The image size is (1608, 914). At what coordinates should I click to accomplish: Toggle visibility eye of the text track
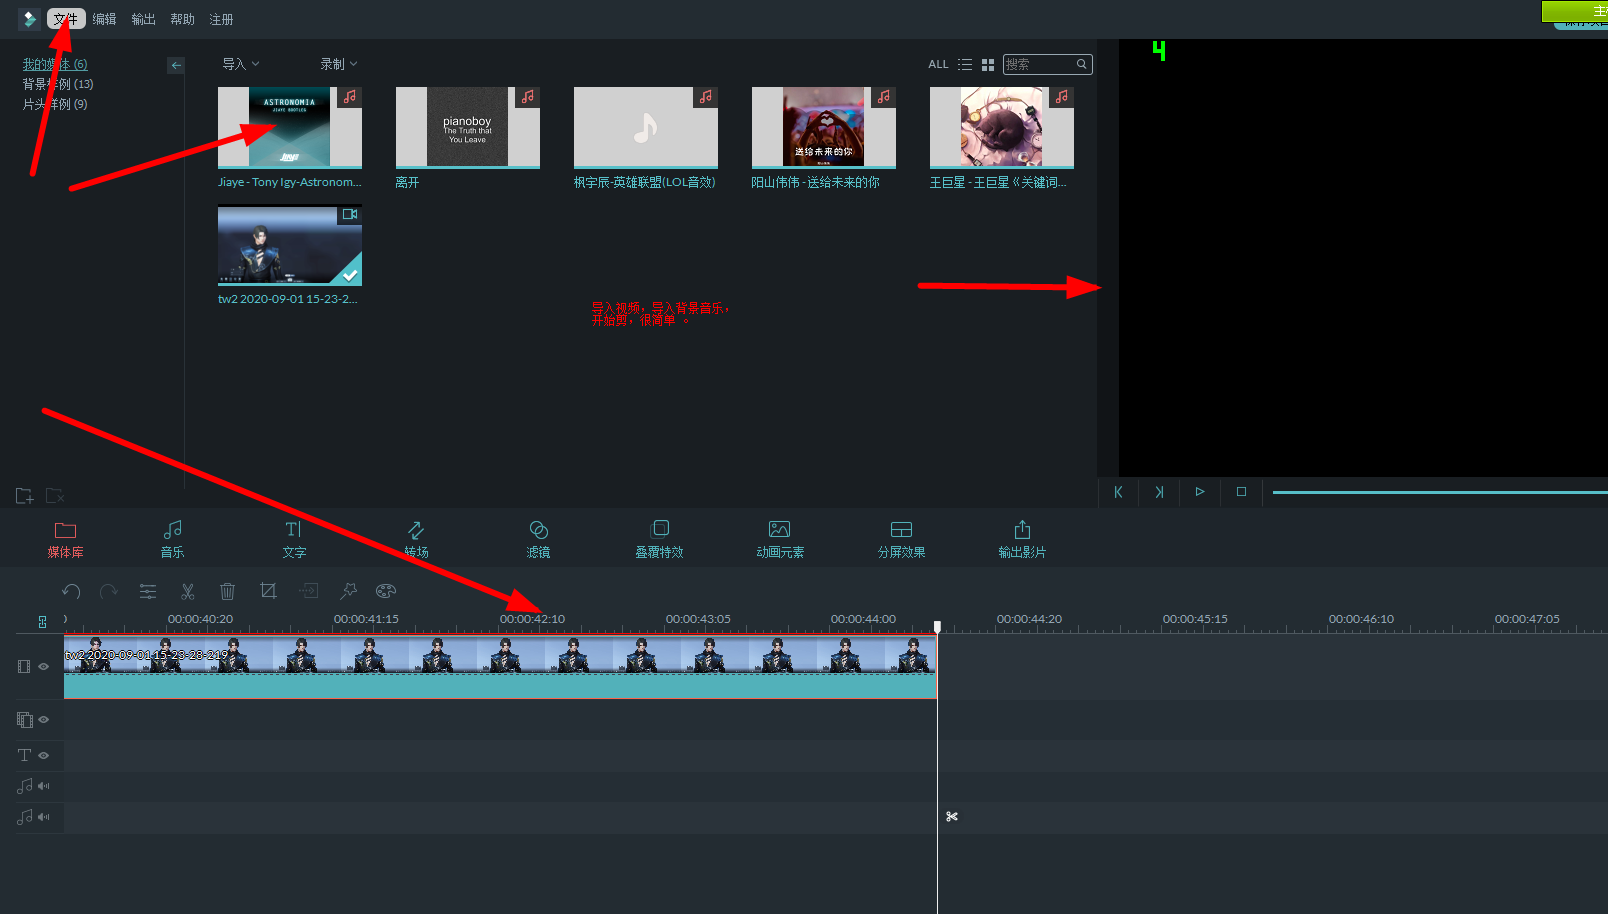(x=44, y=755)
